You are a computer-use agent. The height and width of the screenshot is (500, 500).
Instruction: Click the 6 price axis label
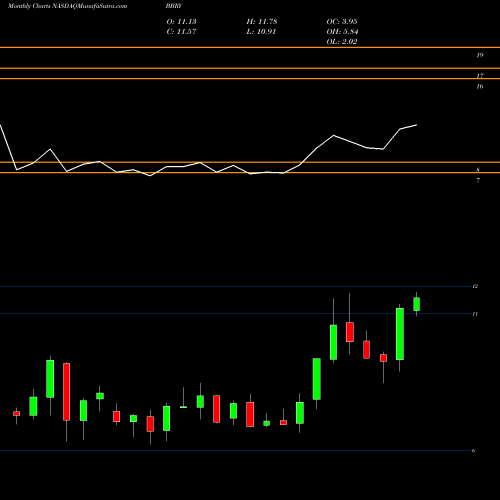pyautogui.click(x=473, y=451)
